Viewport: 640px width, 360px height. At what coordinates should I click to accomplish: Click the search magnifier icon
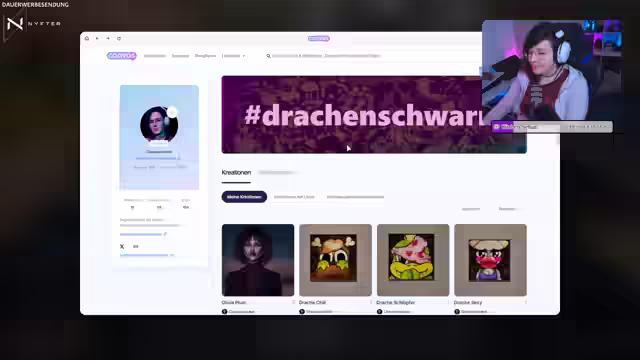tap(268, 56)
